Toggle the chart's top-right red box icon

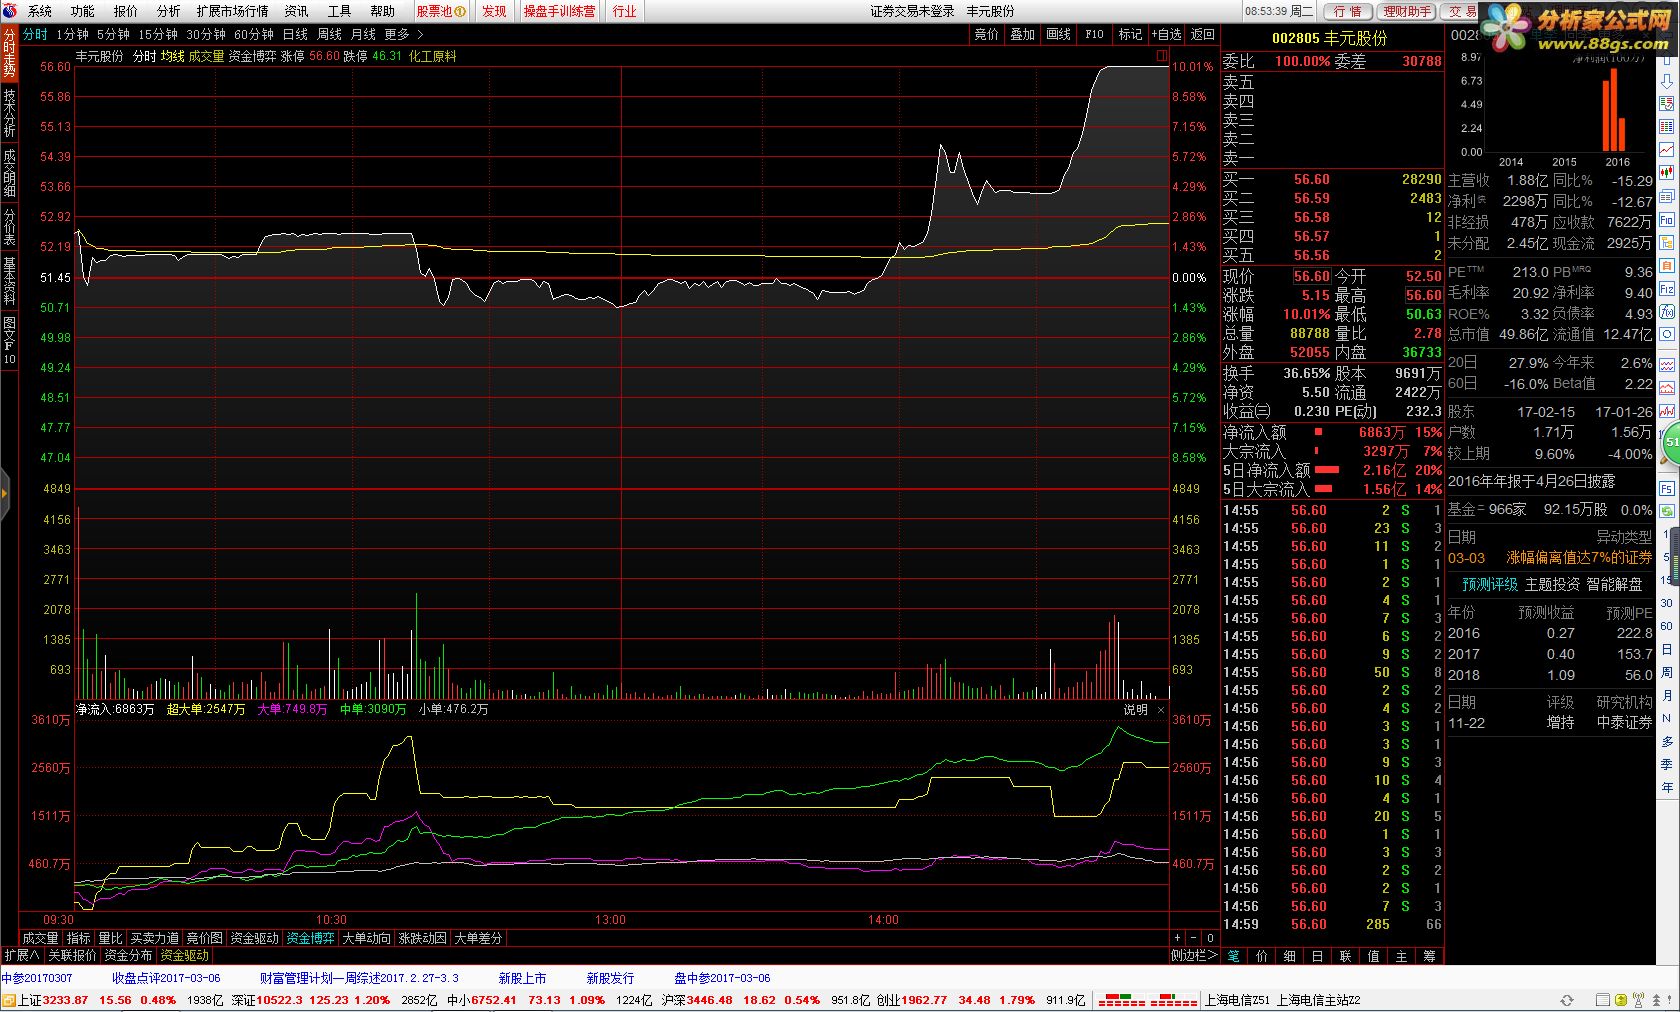tap(1162, 56)
